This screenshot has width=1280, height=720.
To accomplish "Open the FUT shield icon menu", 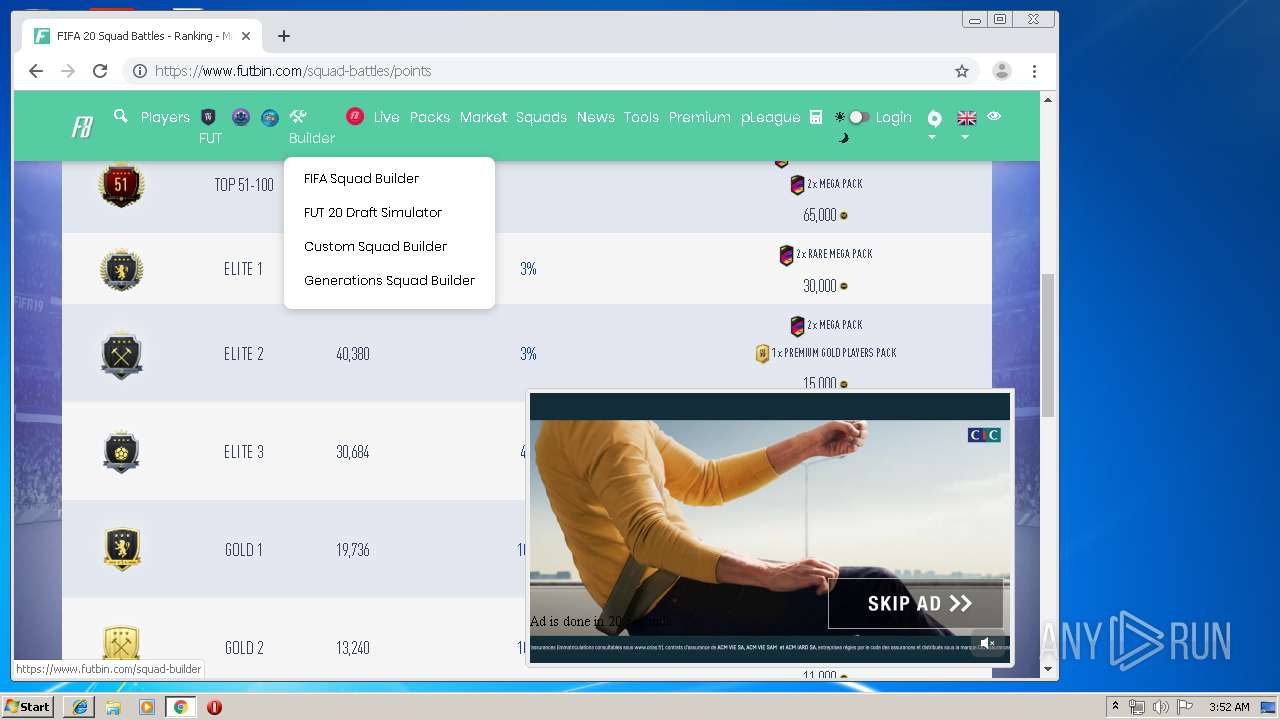I will pyautogui.click(x=209, y=117).
